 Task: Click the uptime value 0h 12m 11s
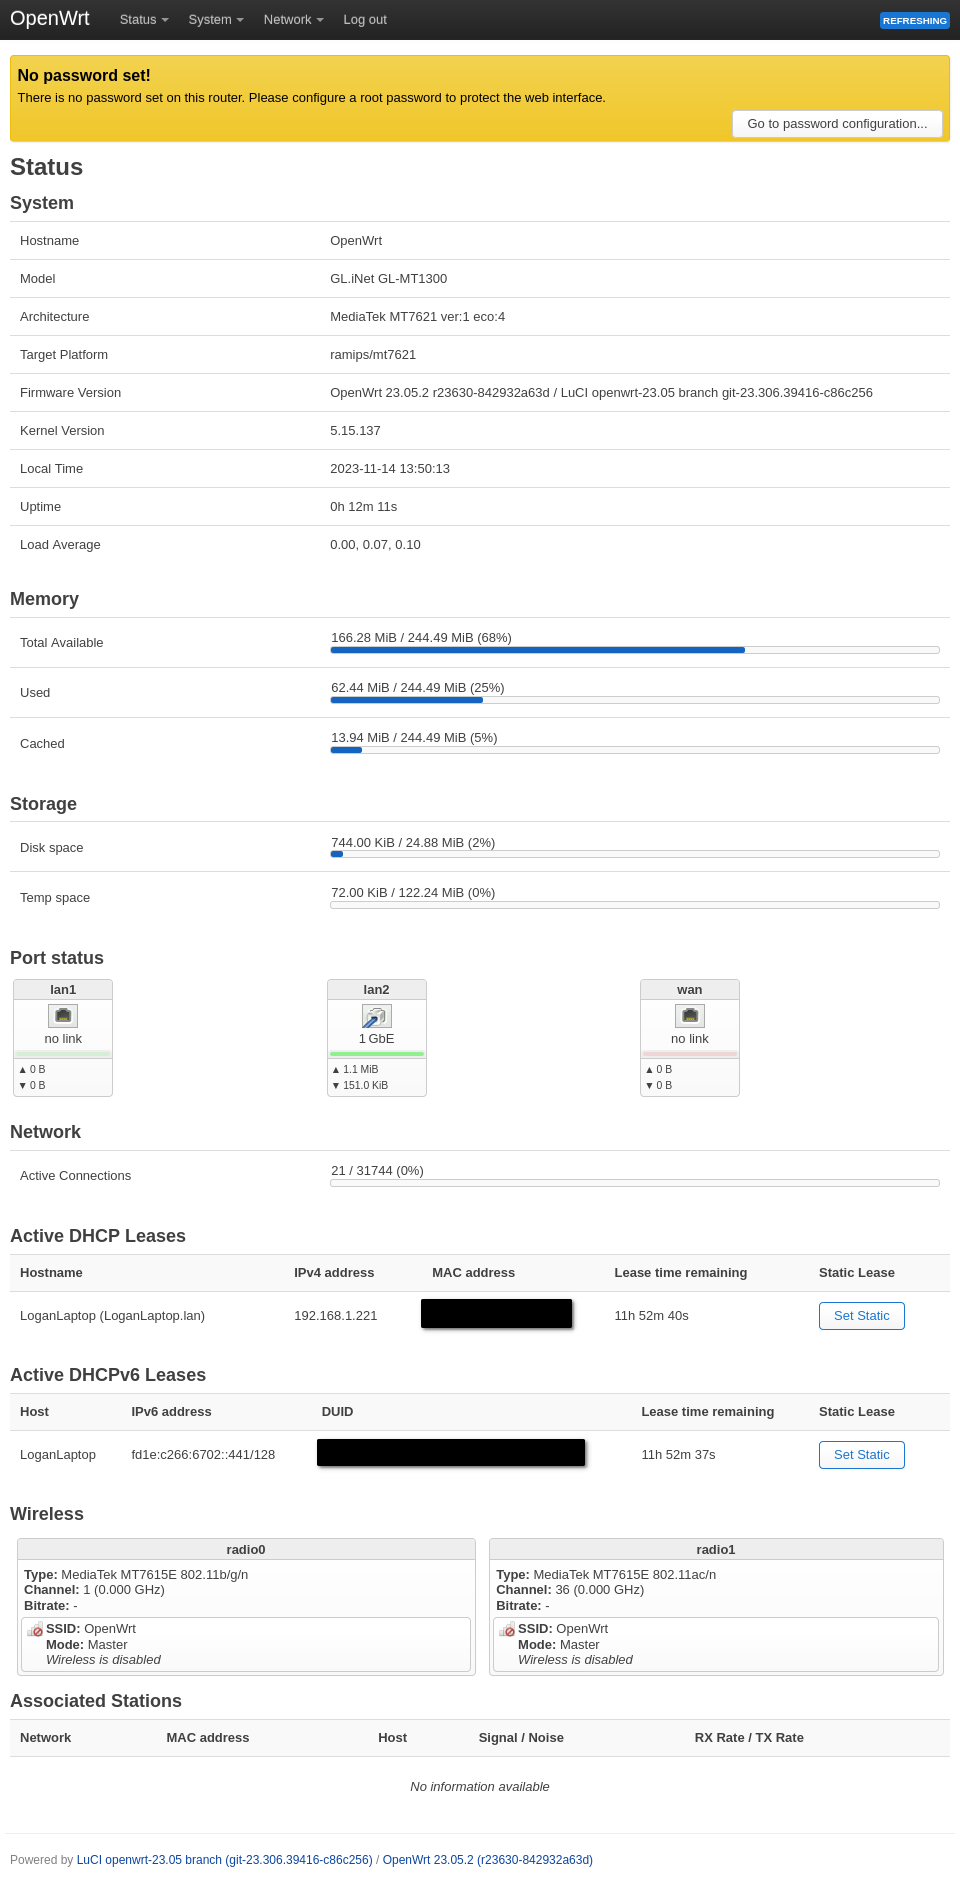[364, 507]
